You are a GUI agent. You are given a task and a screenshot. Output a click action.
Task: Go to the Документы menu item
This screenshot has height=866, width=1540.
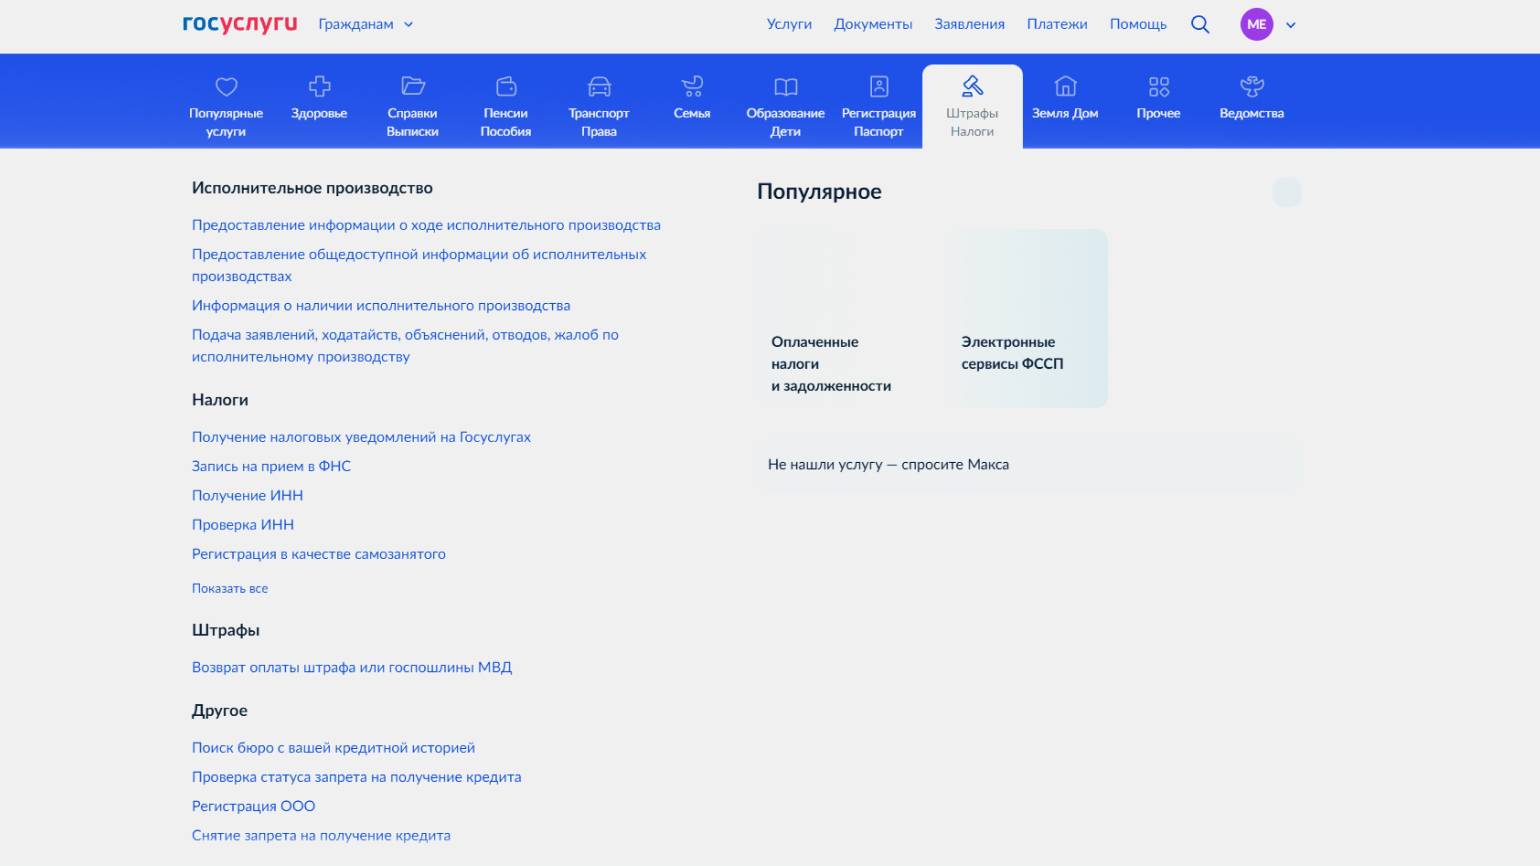click(x=873, y=25)
